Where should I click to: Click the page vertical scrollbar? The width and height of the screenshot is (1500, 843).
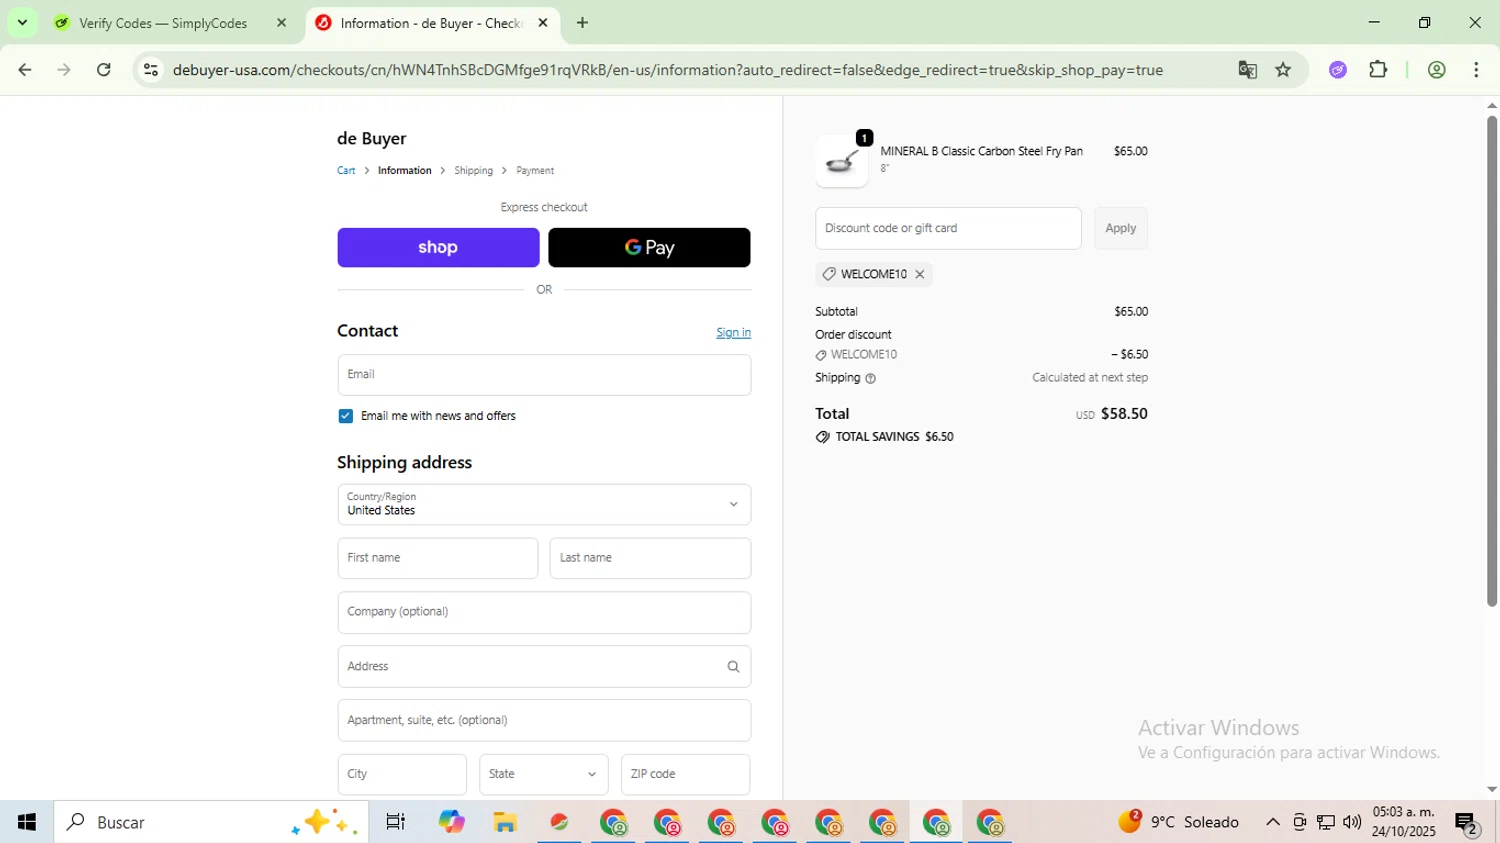(1492, 360)
